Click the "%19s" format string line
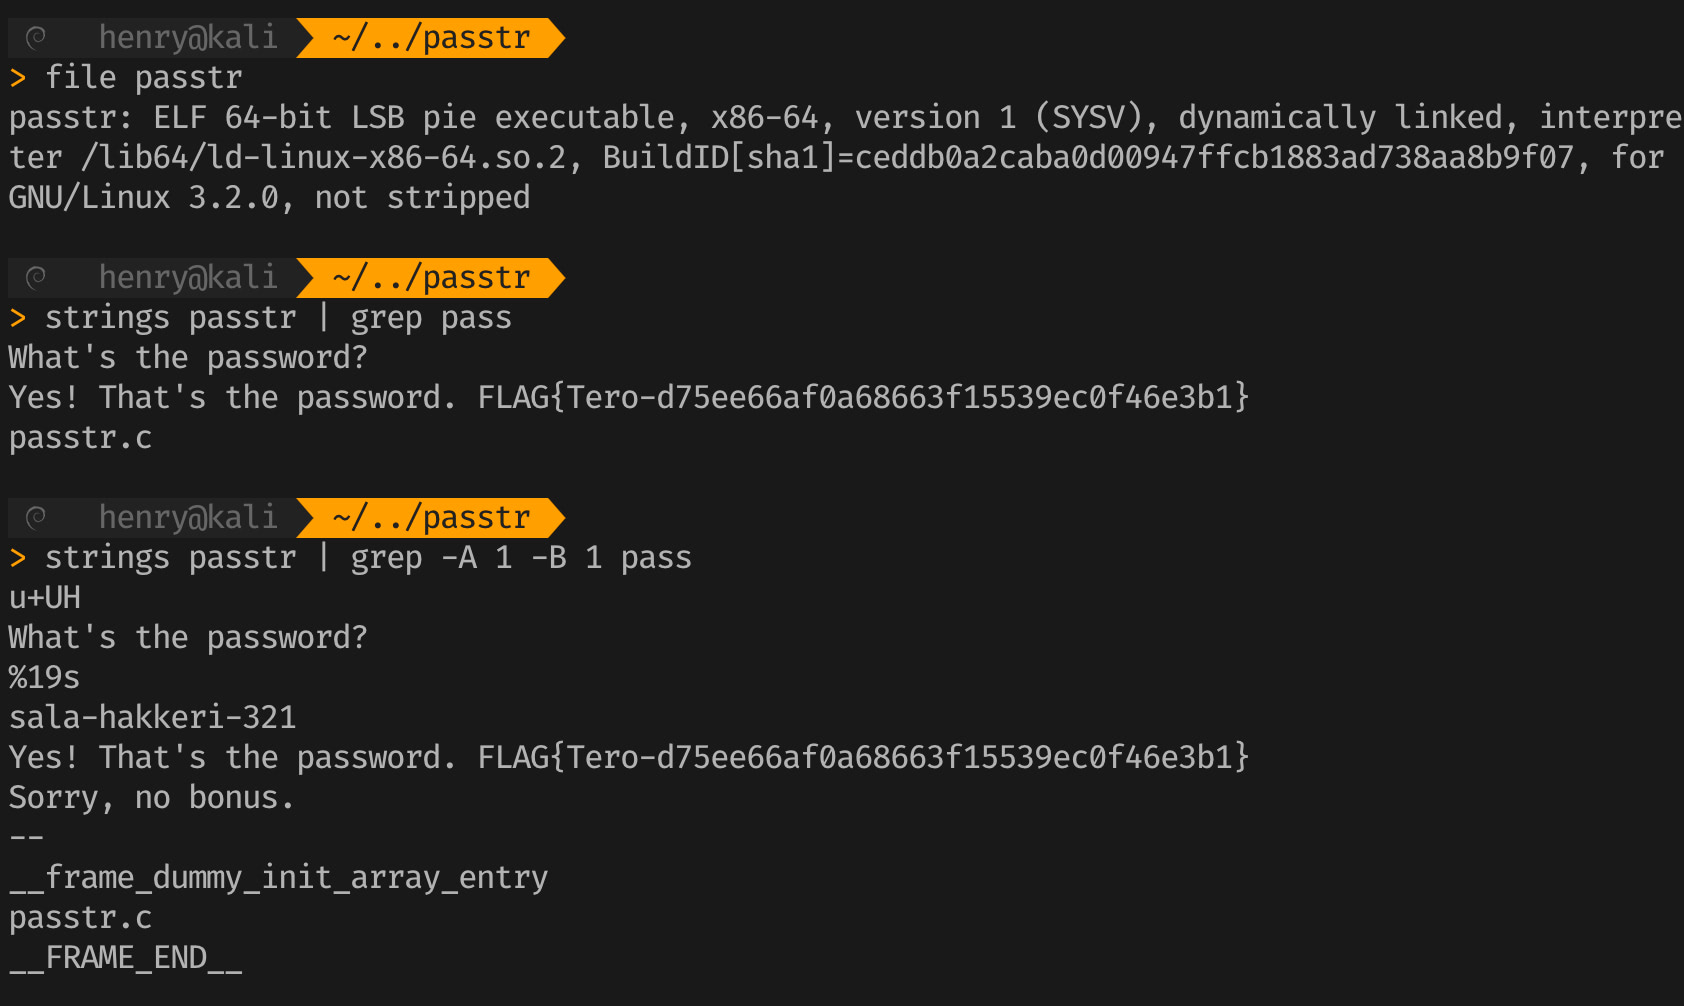This screenshot has height=1006, width=1684. click(x=44, y=677)
